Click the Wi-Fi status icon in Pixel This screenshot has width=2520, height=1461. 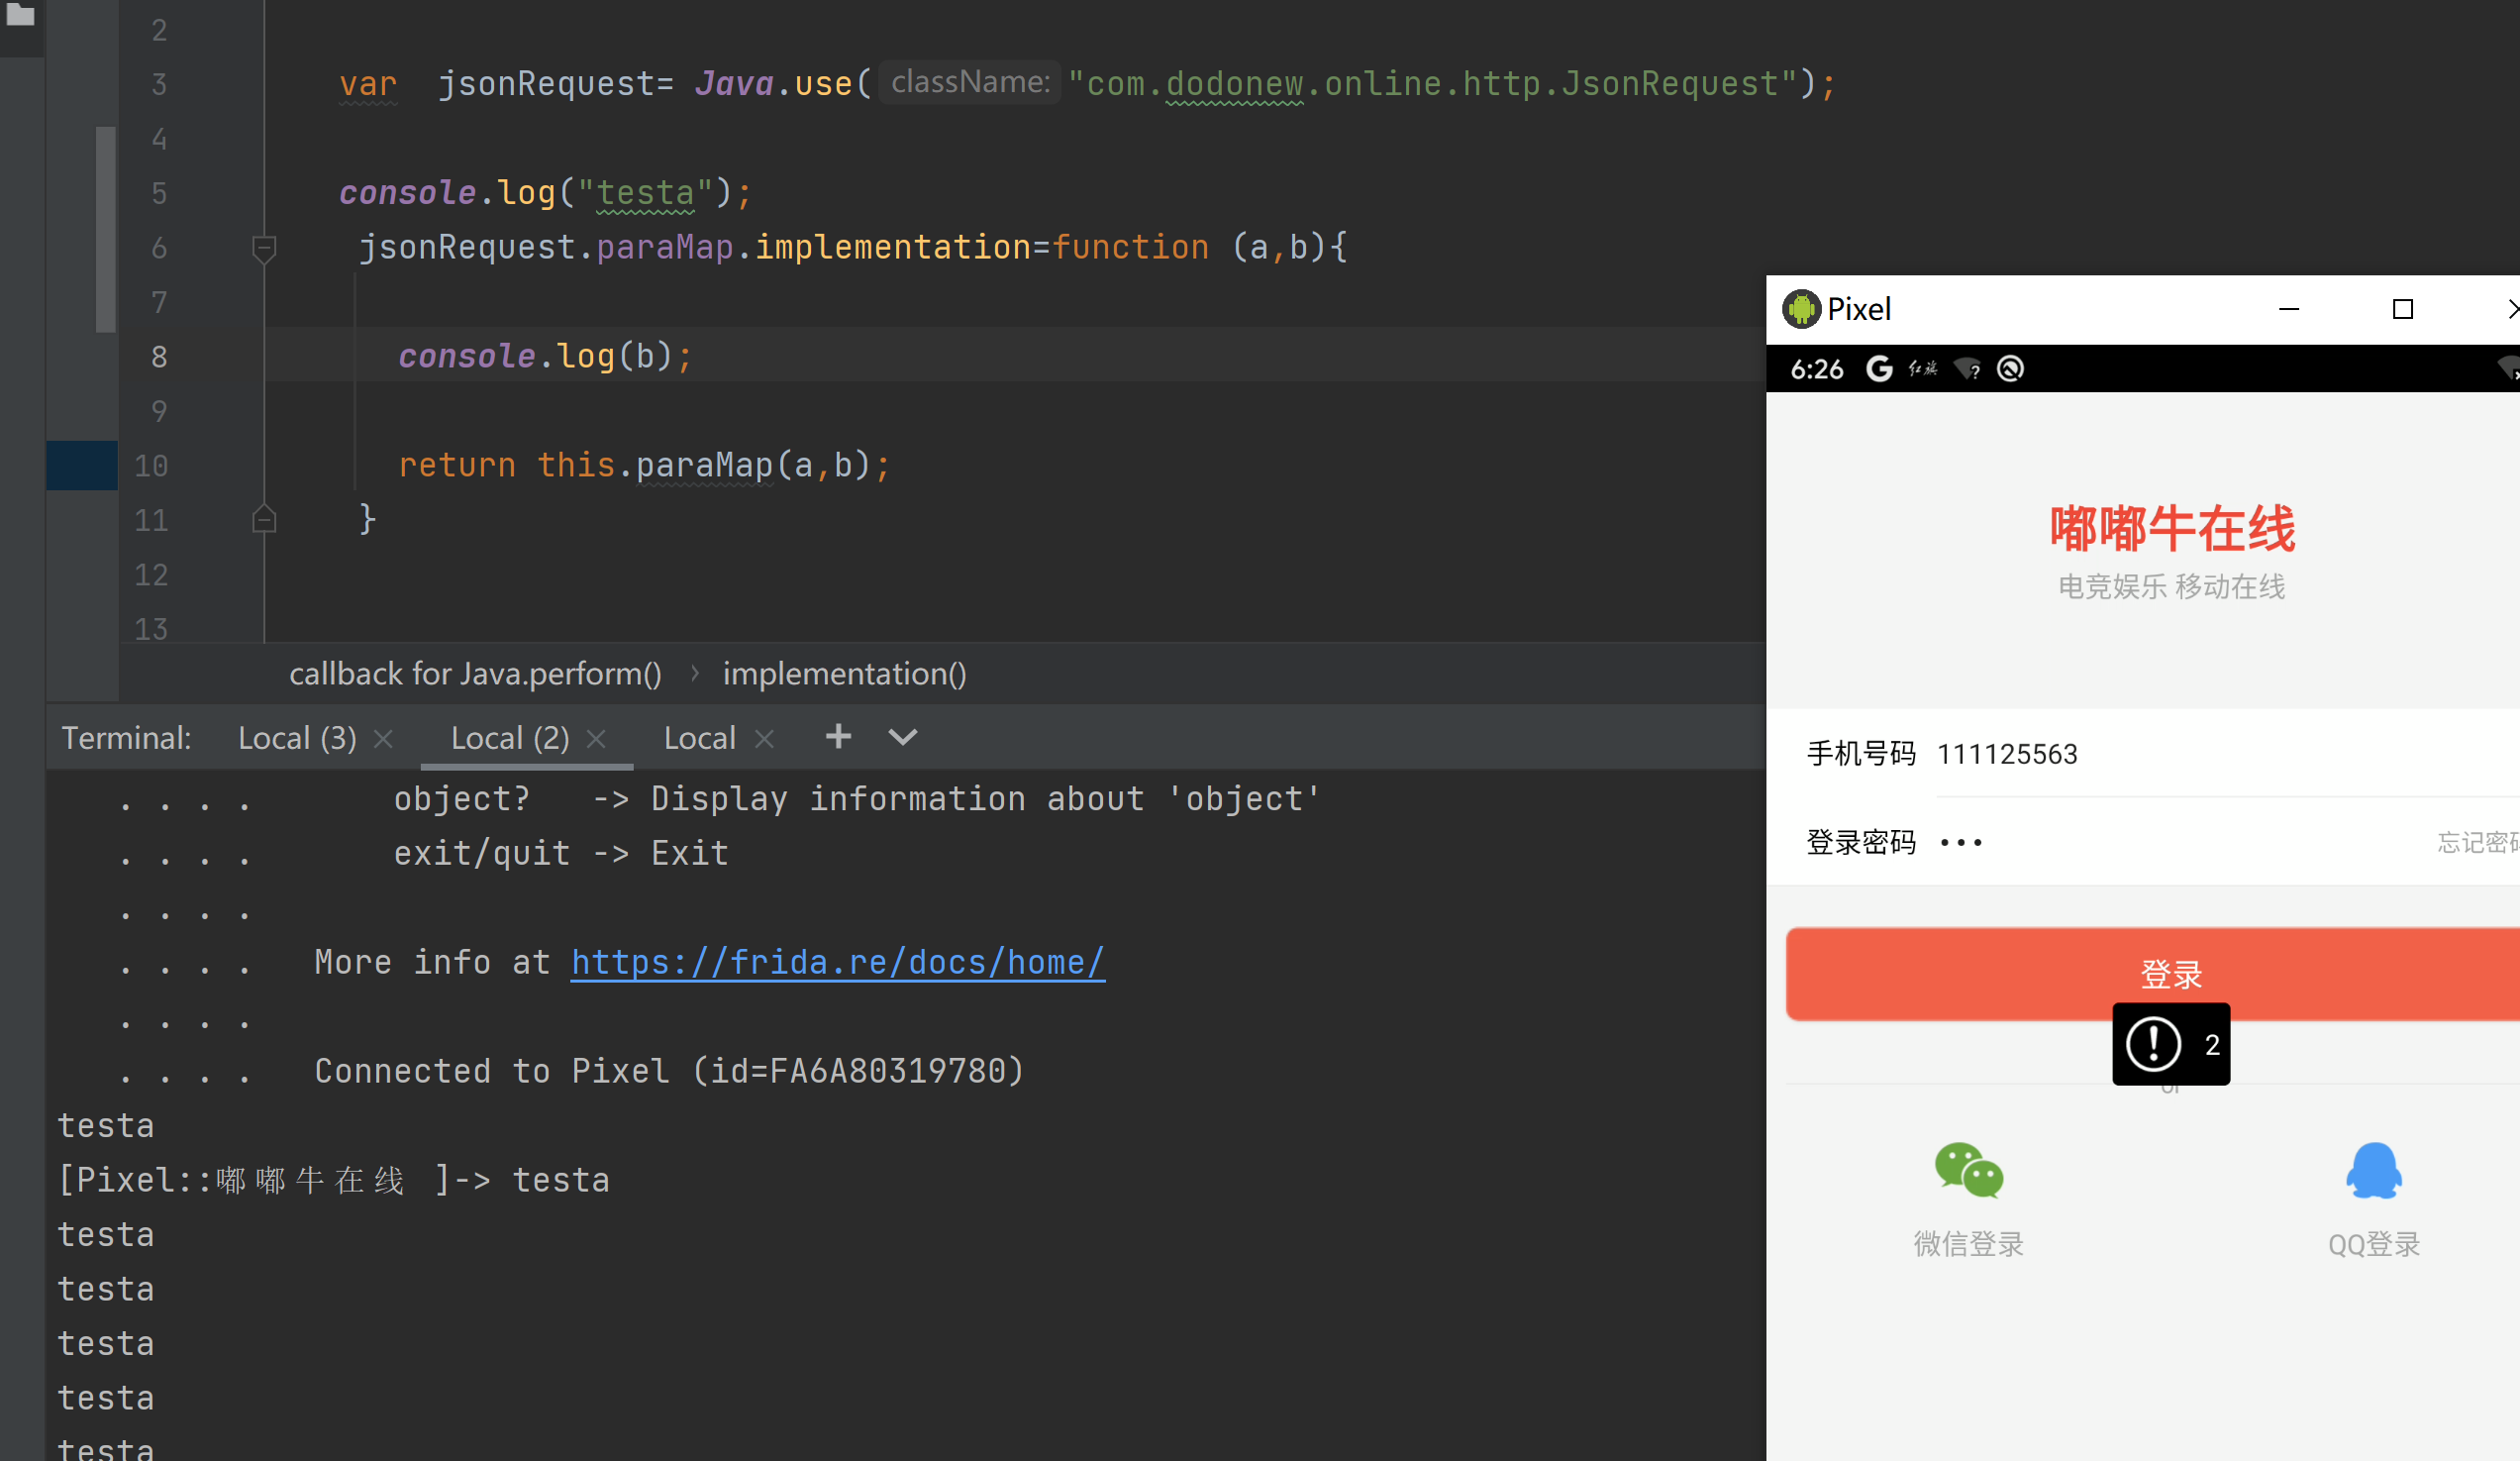click(1968, 369)
